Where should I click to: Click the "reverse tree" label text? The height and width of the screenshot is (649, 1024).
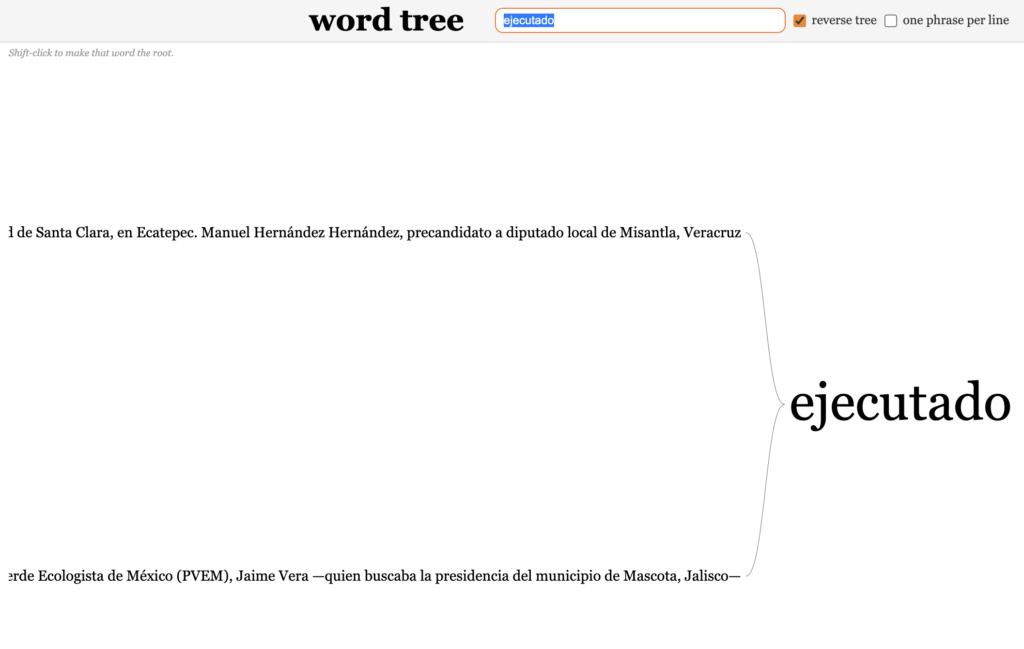pos(844,21)
